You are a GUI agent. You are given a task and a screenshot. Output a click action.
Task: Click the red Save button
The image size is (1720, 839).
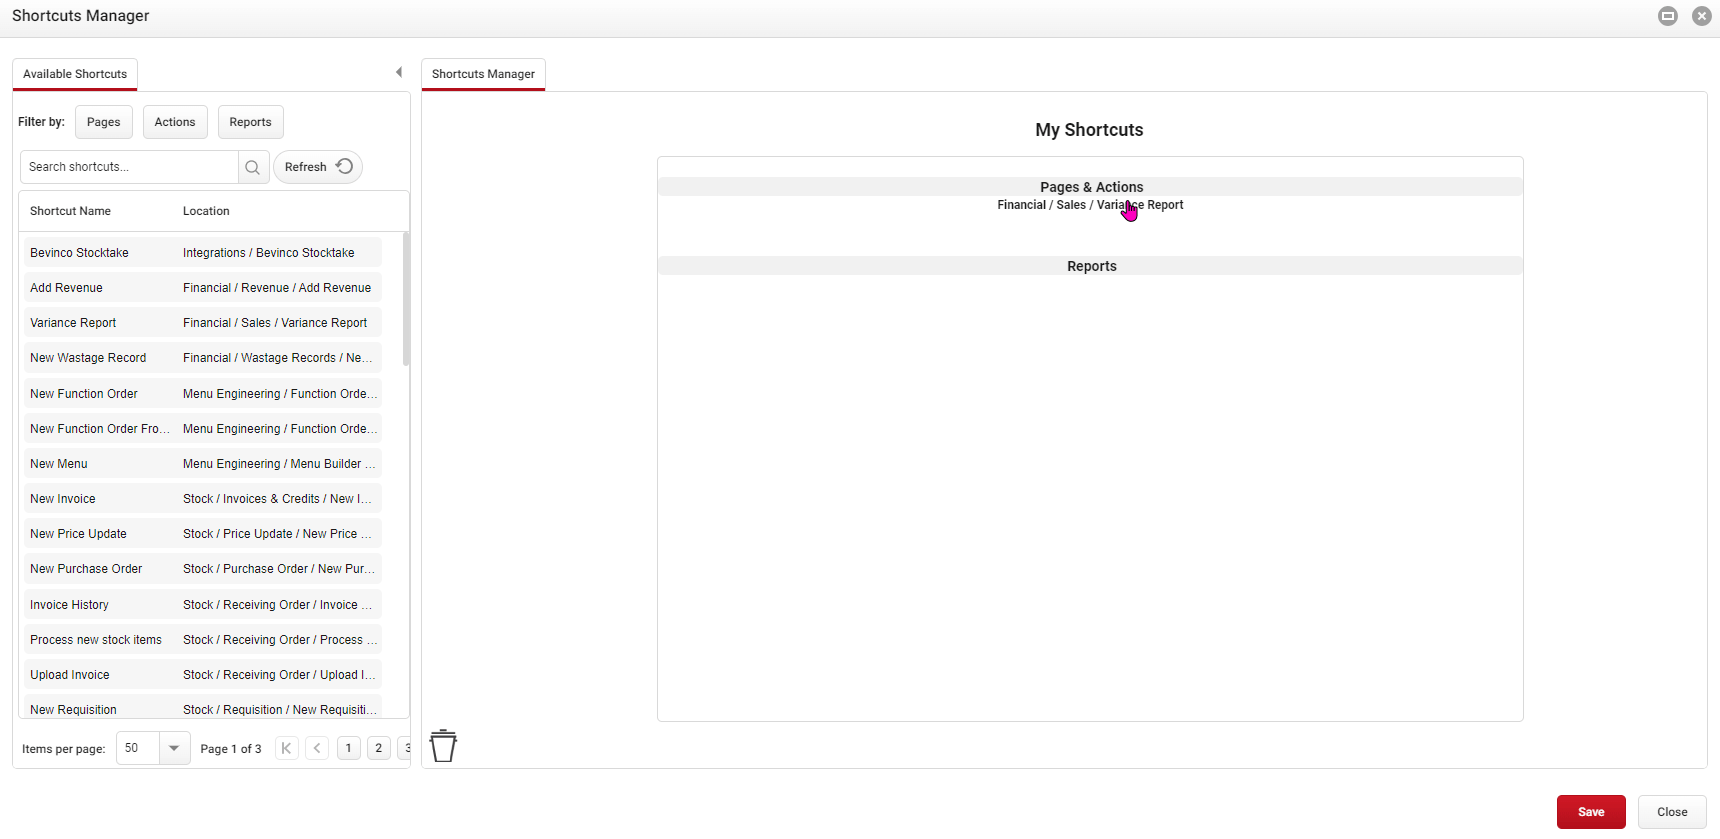pyautogui.click(x=1590, y=812)
